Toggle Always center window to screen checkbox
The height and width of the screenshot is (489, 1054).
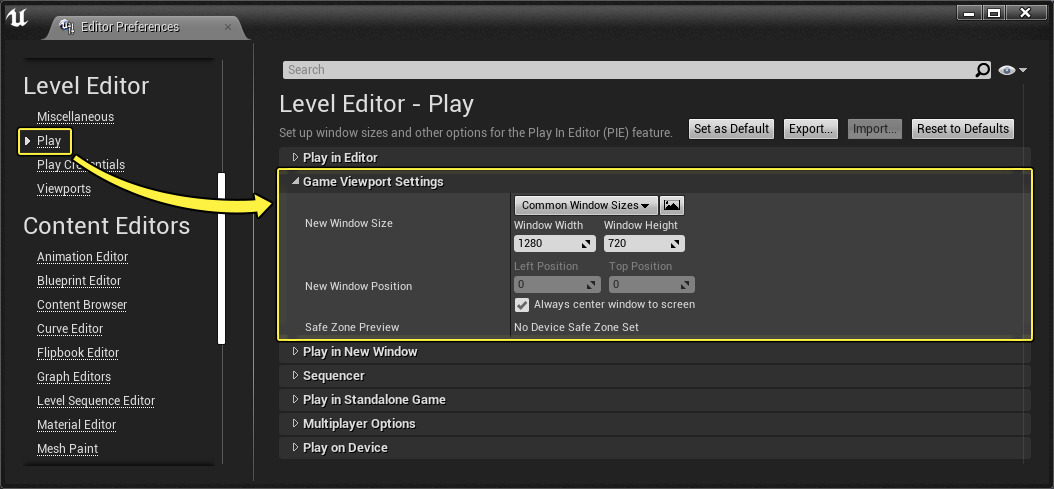[x=522, y=305]
